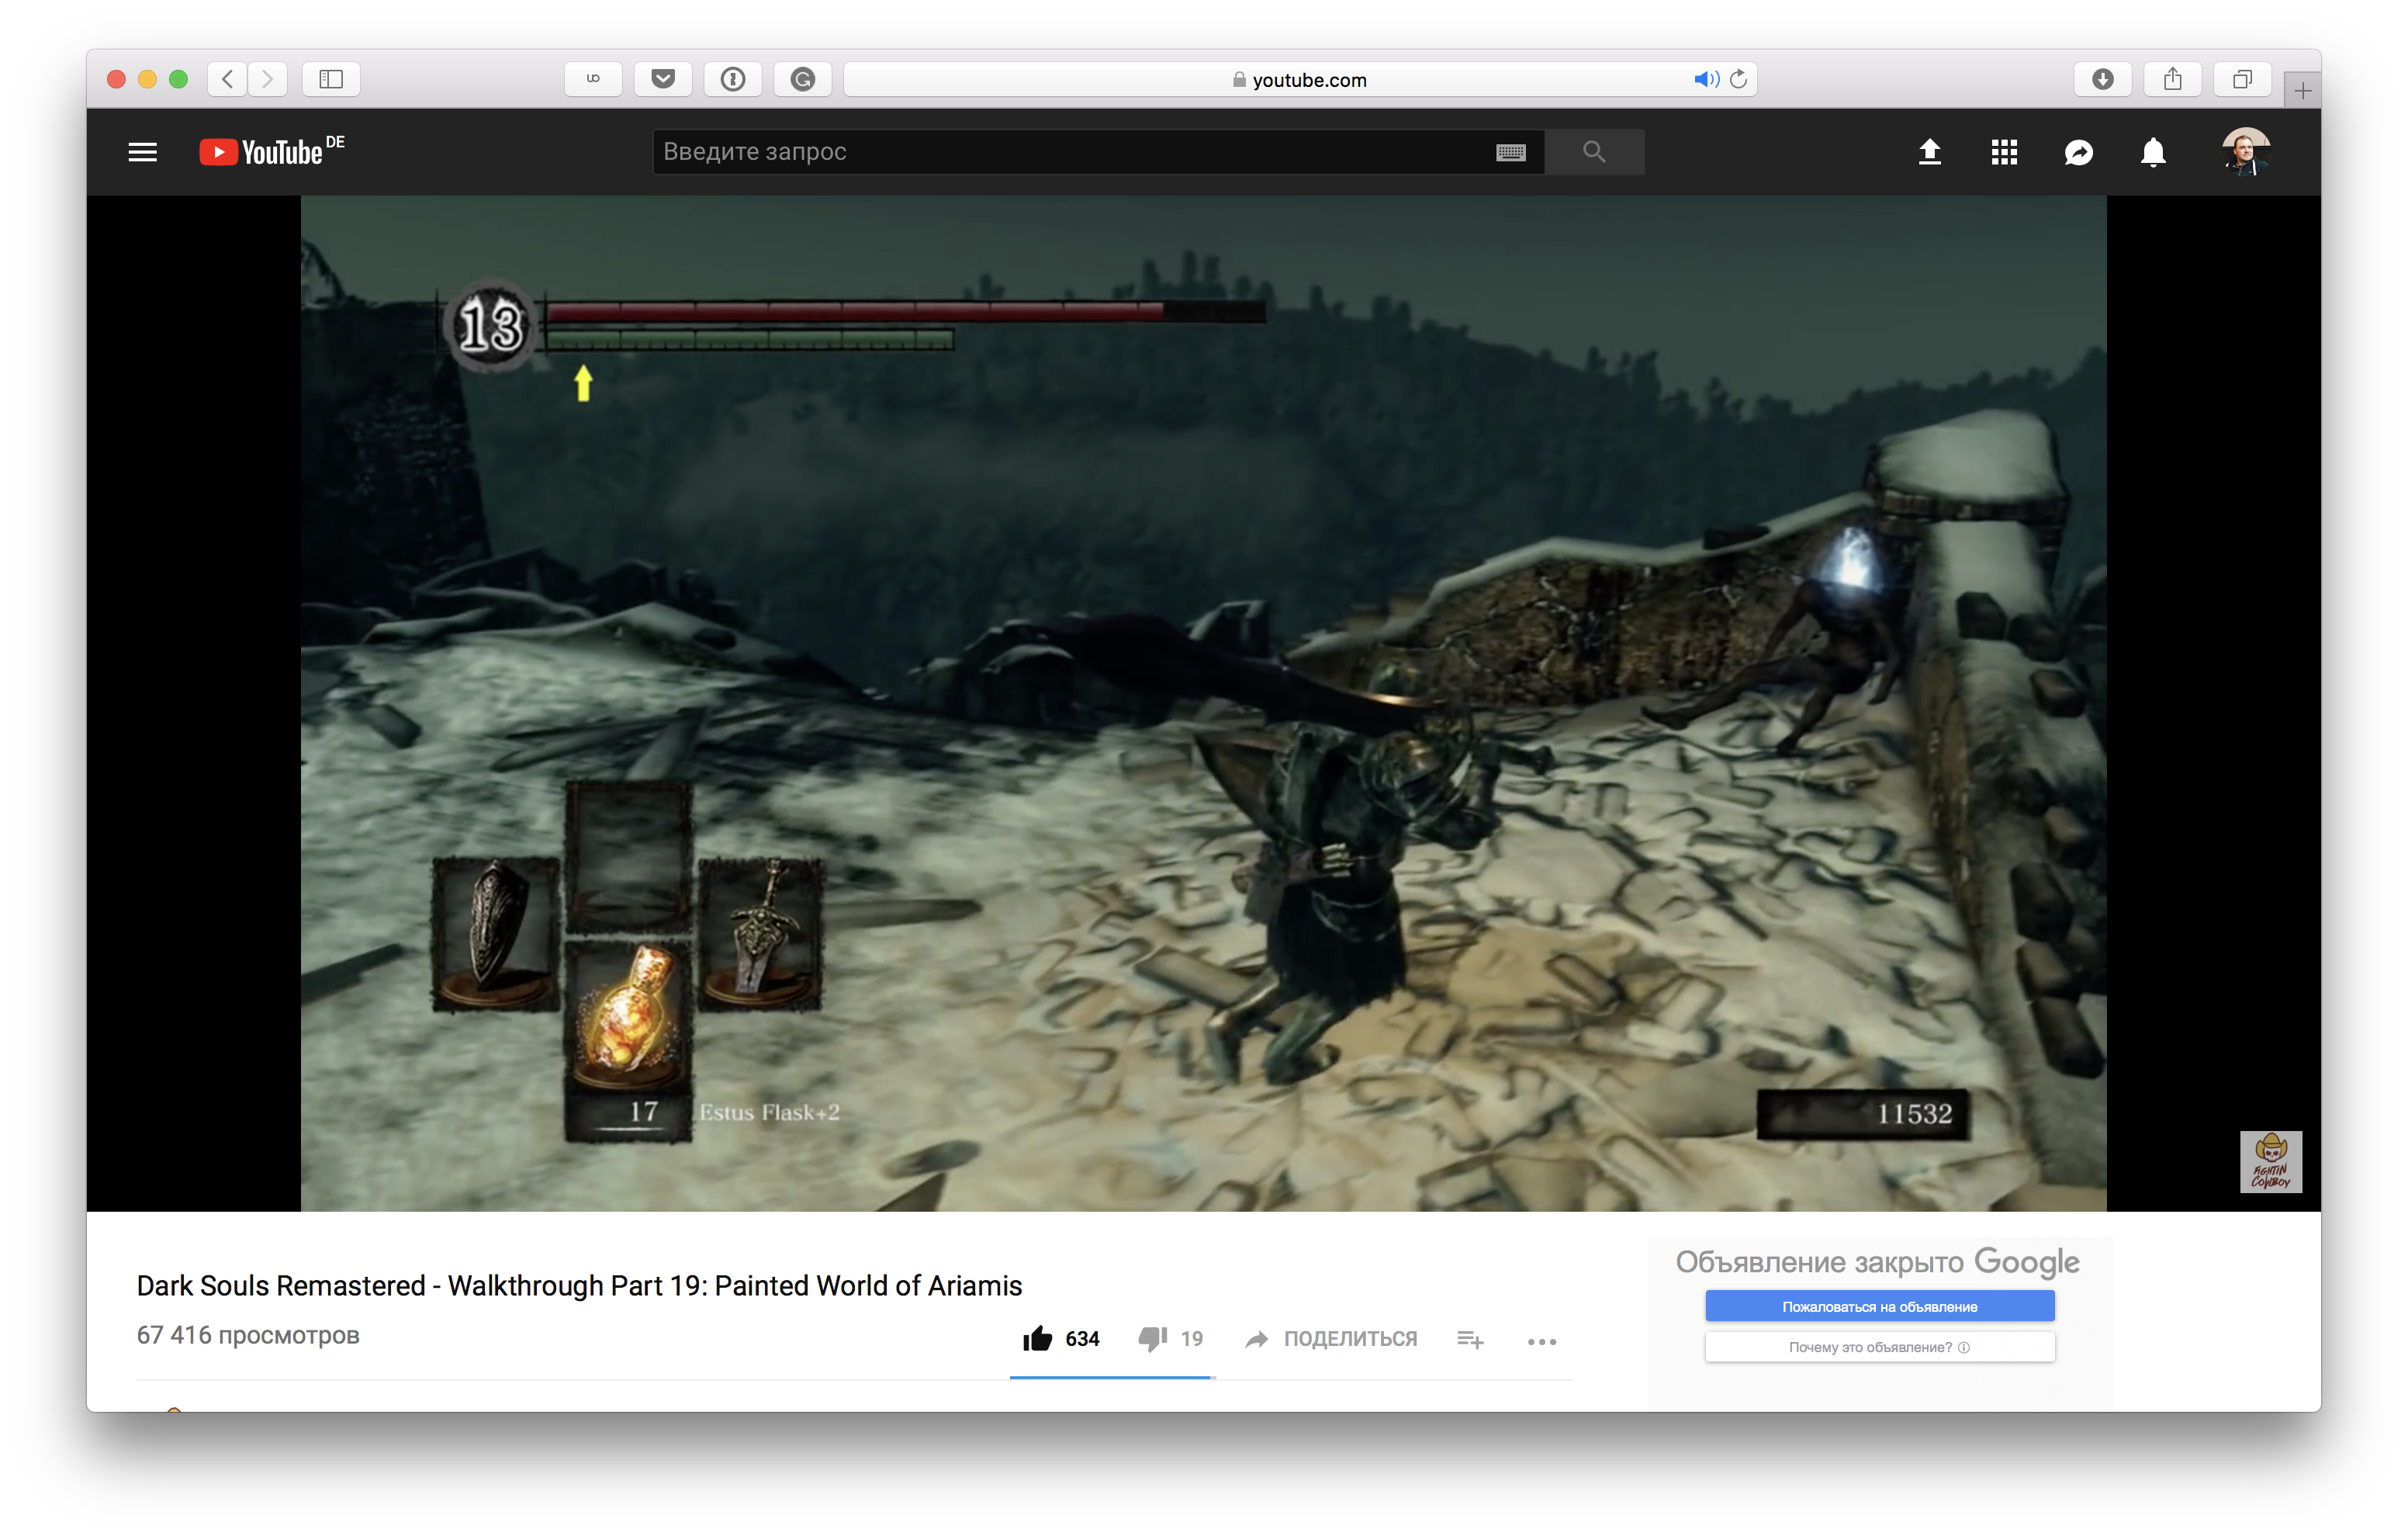Add video to playlist icon
Image resolution: width=2408 pixels, height=1536 pixels.
click(1470, 1339)
